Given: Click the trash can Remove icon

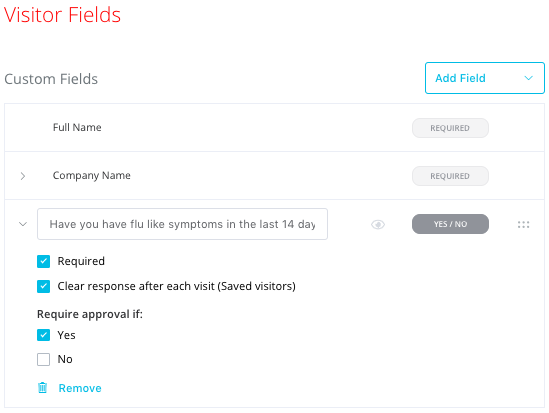Looking at the screenshot, I should [x=43, y=388].
